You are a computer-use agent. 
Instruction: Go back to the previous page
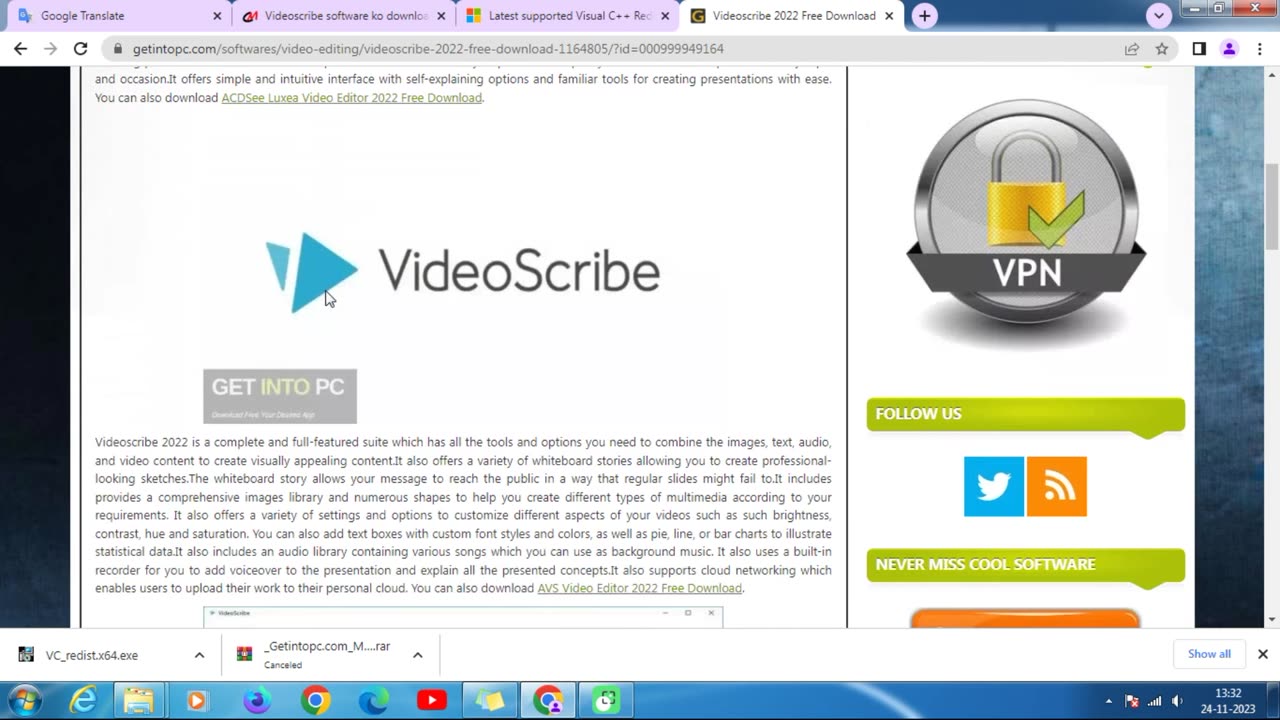pos(20,48)
